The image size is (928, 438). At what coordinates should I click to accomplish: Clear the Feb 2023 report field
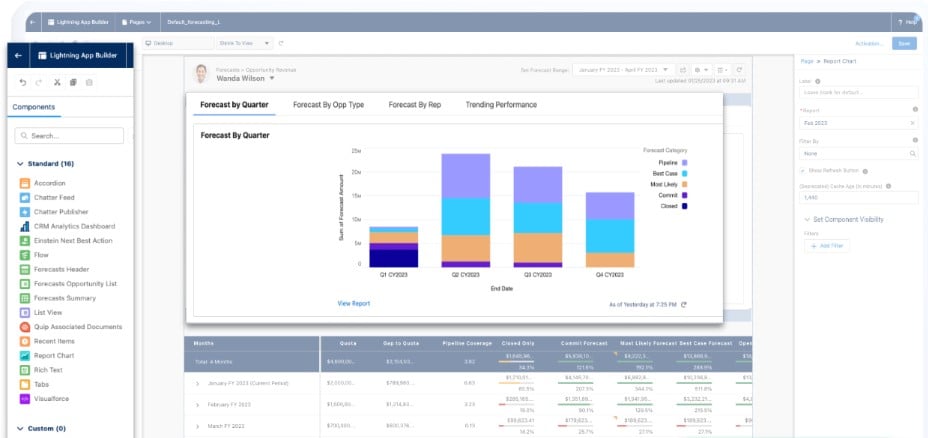912,123
